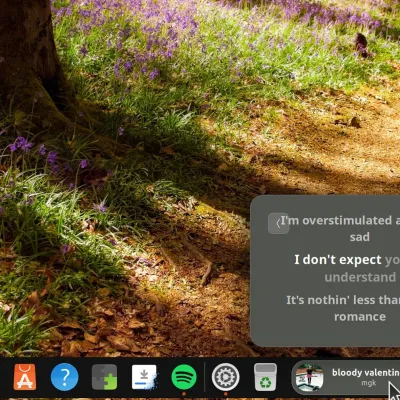Image resolution: width=400 pixels, height=400 pixels.
Task: Click the artist name "mgk"
Action: (x=369, y=383)
